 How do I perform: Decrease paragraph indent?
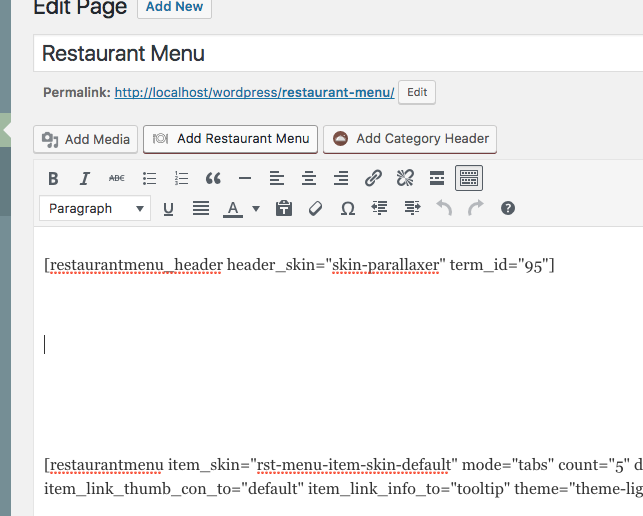(x=379, y=209)
